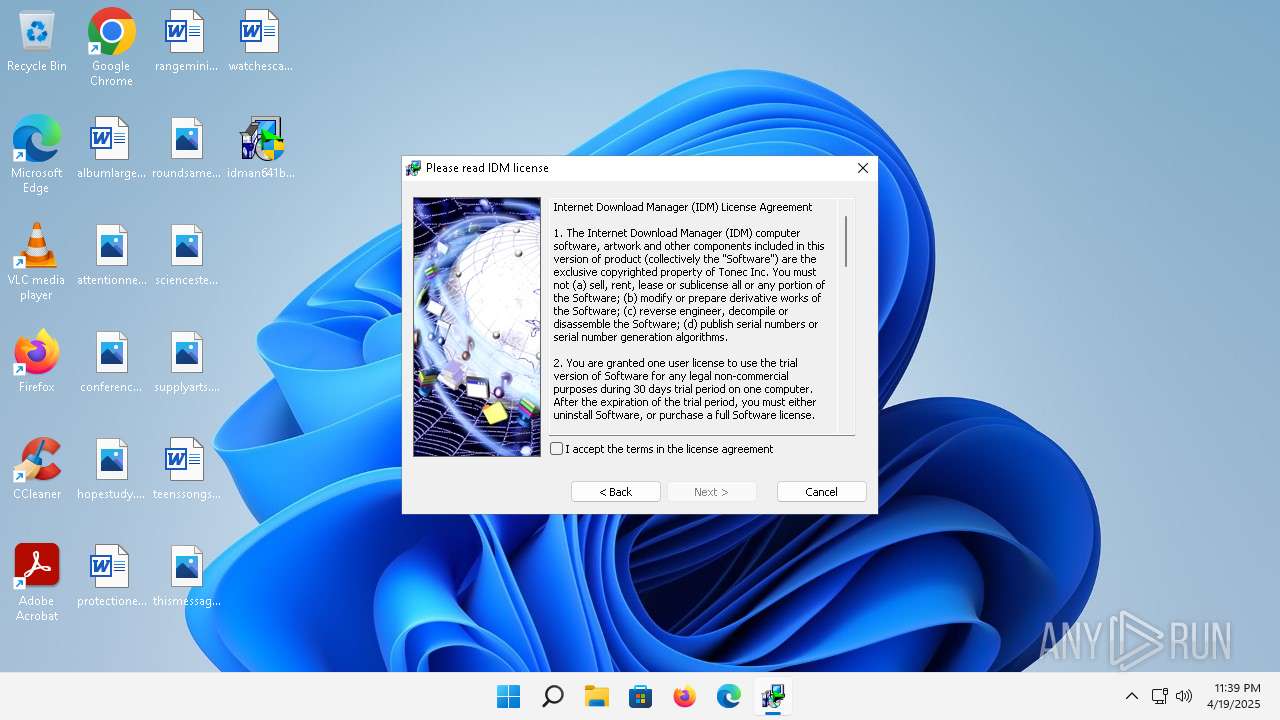Select the rangemini Word document icon
The height and width of the screenshot is (720, 1280).
[186, 42]
